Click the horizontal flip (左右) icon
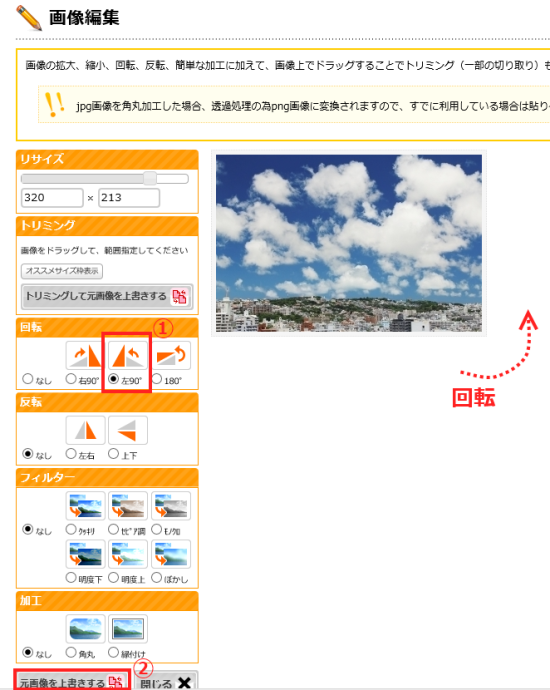The height and width of the screenshot is (690, 550). tap(85, 430)
